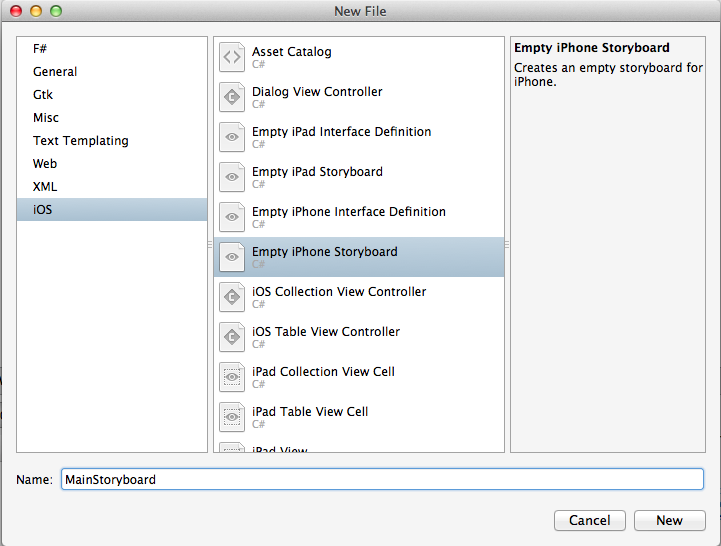Choose the Gtk category

coord(43,95)
